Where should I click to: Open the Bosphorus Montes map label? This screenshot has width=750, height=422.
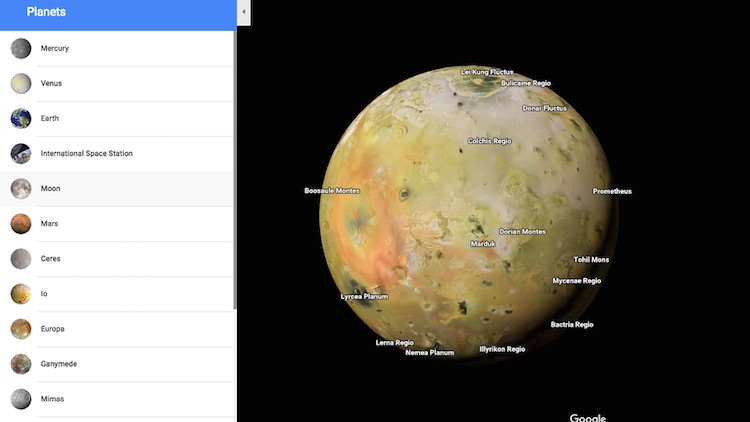point(332,190)
